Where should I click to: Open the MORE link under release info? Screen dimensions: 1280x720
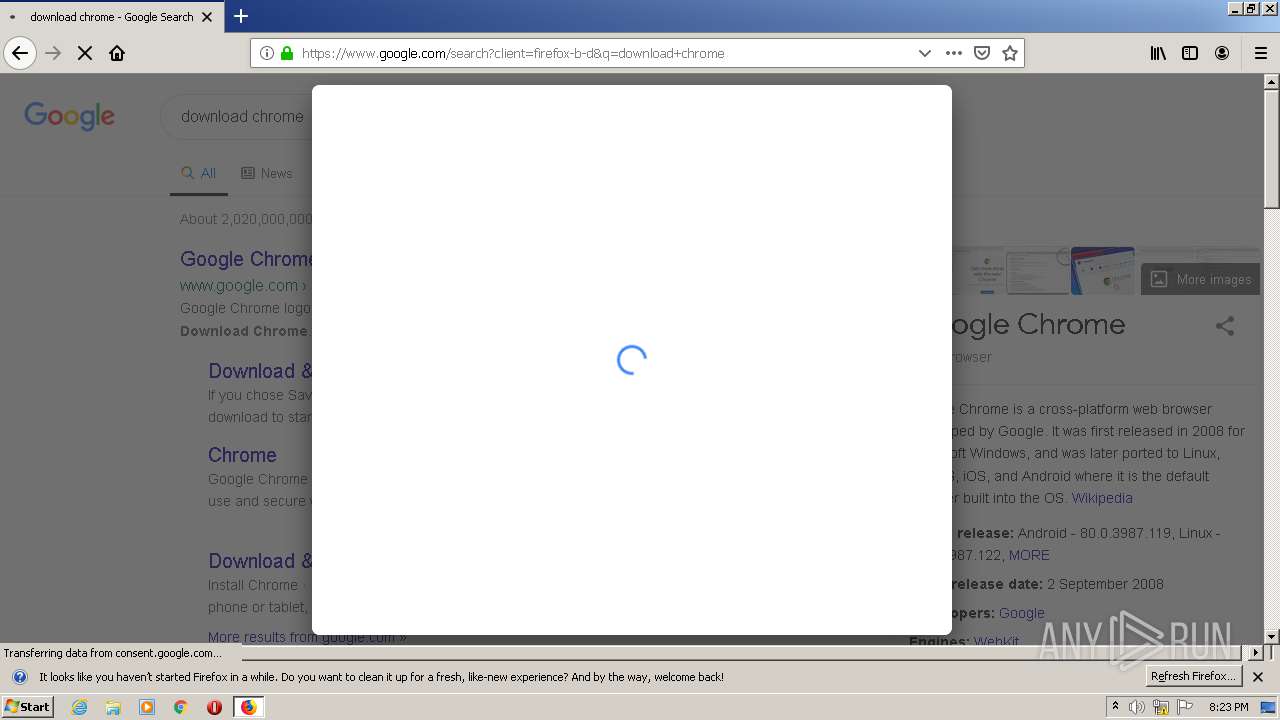(1029, 555)
